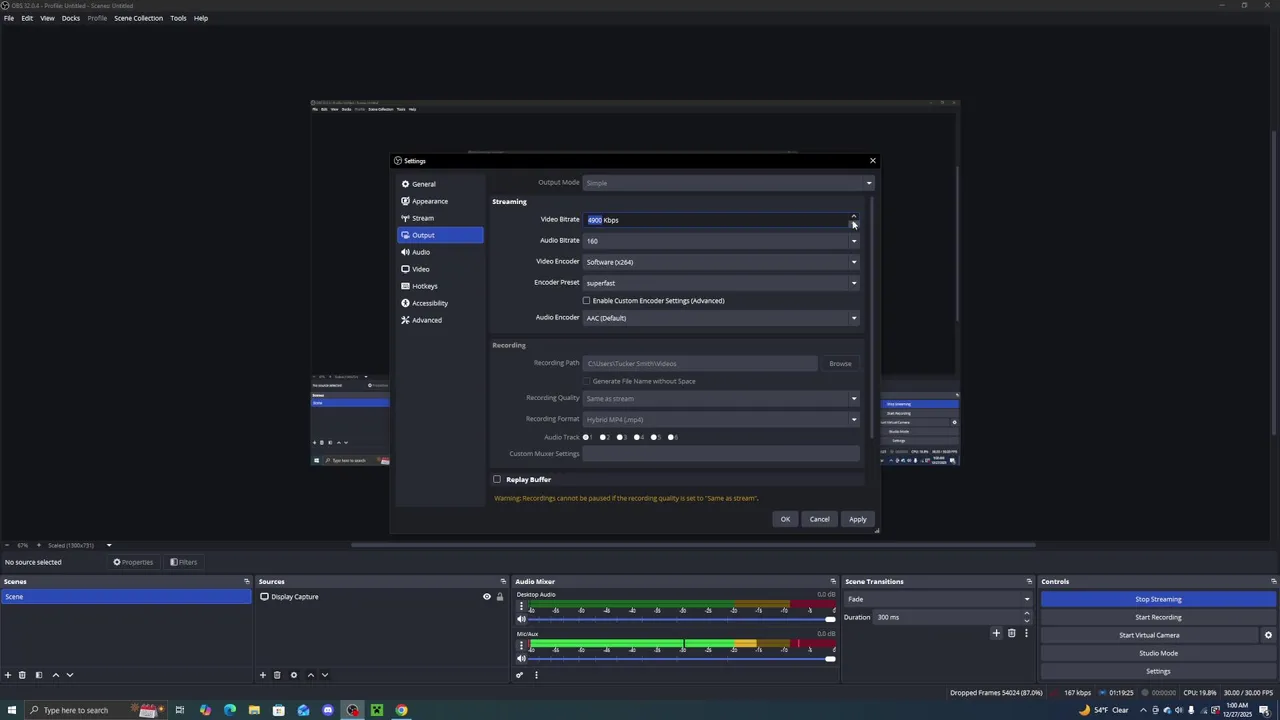1280x720 pixels.
Task: Open Mic/Aux options three-dot menu
Action: click(521, 645)
